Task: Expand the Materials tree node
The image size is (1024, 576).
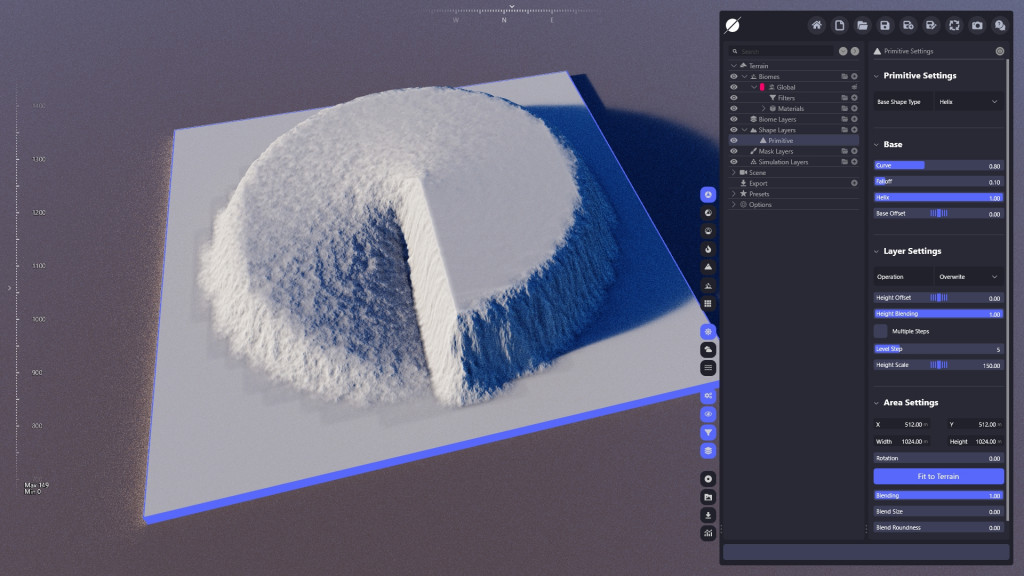Action: (763, 108)
